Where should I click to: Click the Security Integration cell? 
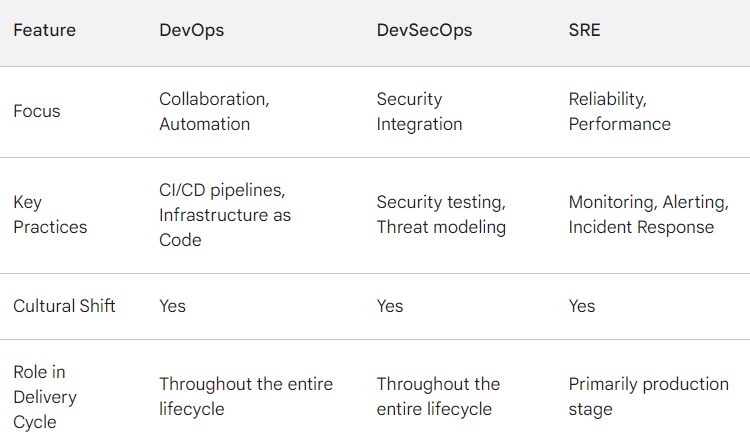419,111
